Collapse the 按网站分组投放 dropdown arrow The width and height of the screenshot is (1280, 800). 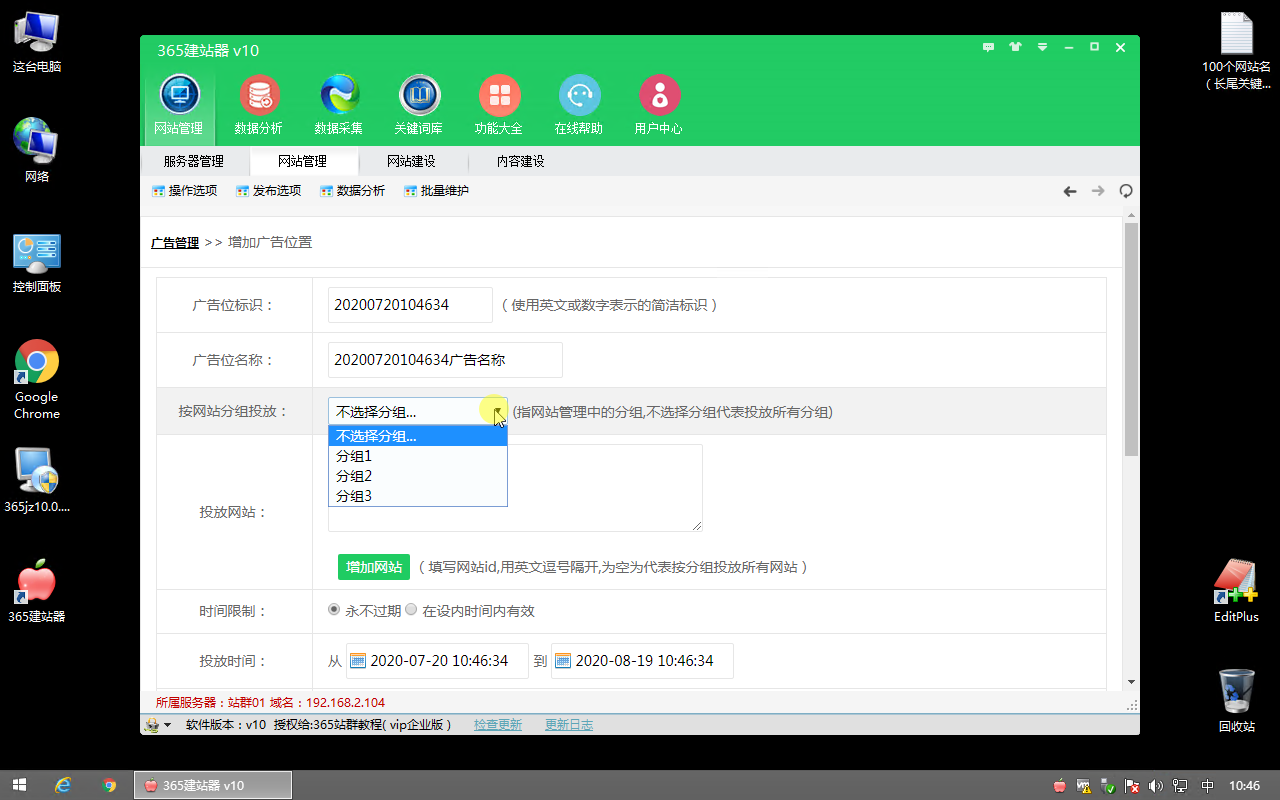(x=498, y=411)
